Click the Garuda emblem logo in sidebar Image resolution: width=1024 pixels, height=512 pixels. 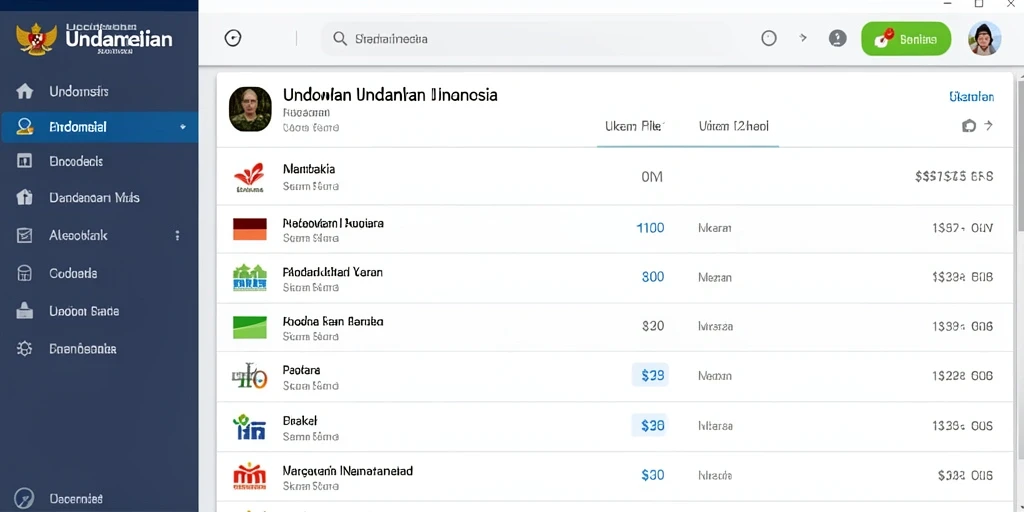(37, 39)
